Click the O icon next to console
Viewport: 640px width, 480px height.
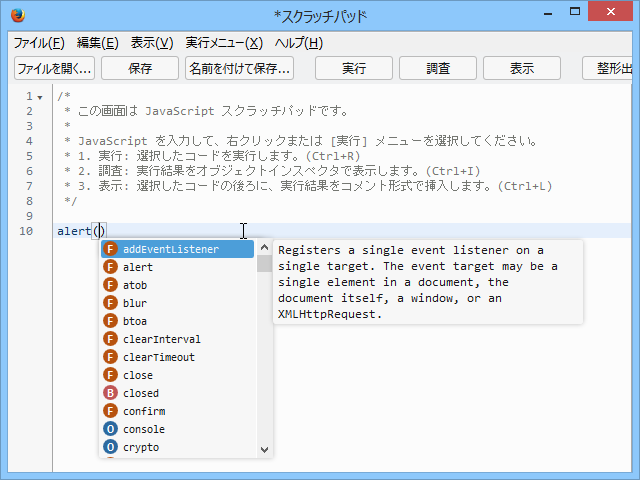[x=110, y=429]
